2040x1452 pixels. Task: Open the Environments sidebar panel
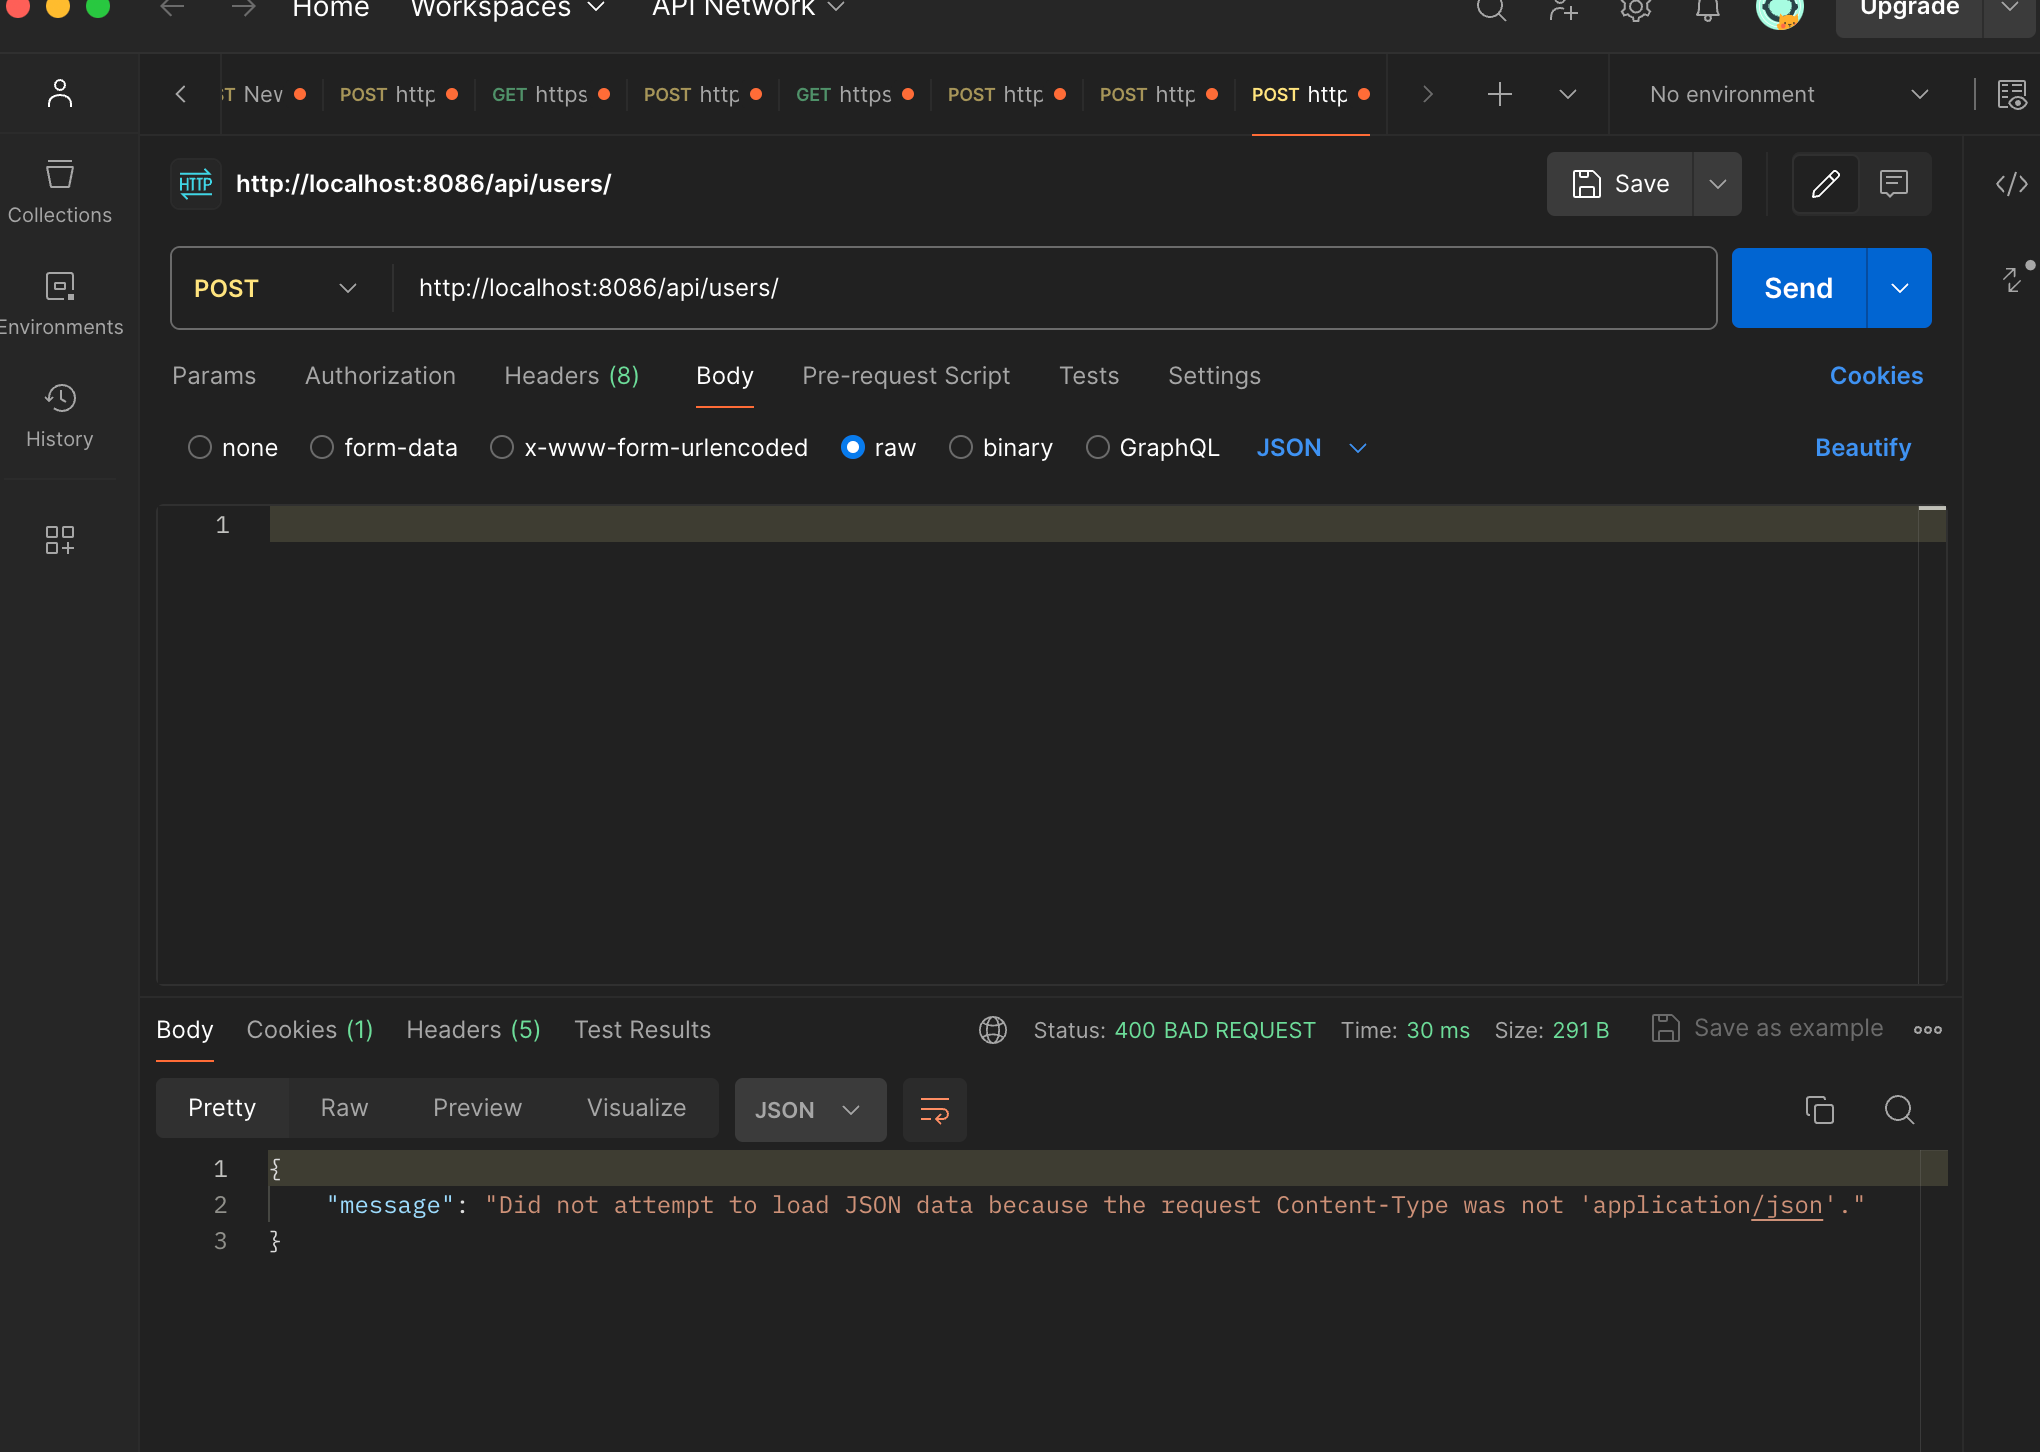pyautogui.click(x=60, y=304)
